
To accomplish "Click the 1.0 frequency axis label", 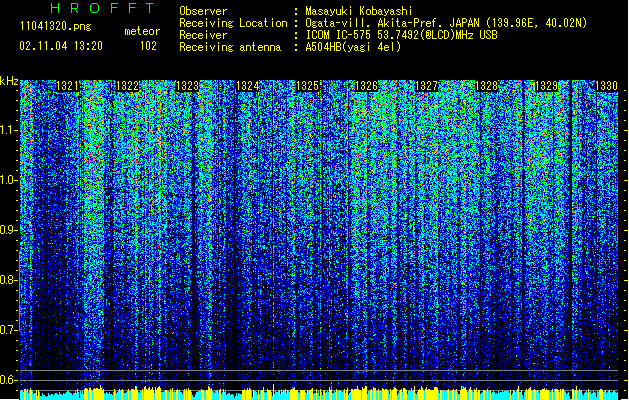I will pyautogui.click(x=8, y=180).
